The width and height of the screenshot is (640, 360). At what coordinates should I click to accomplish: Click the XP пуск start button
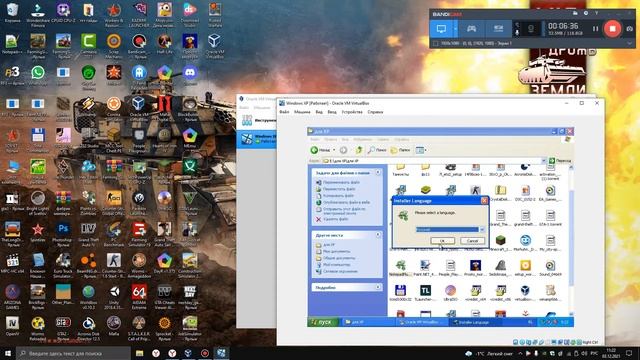point(323,322)
